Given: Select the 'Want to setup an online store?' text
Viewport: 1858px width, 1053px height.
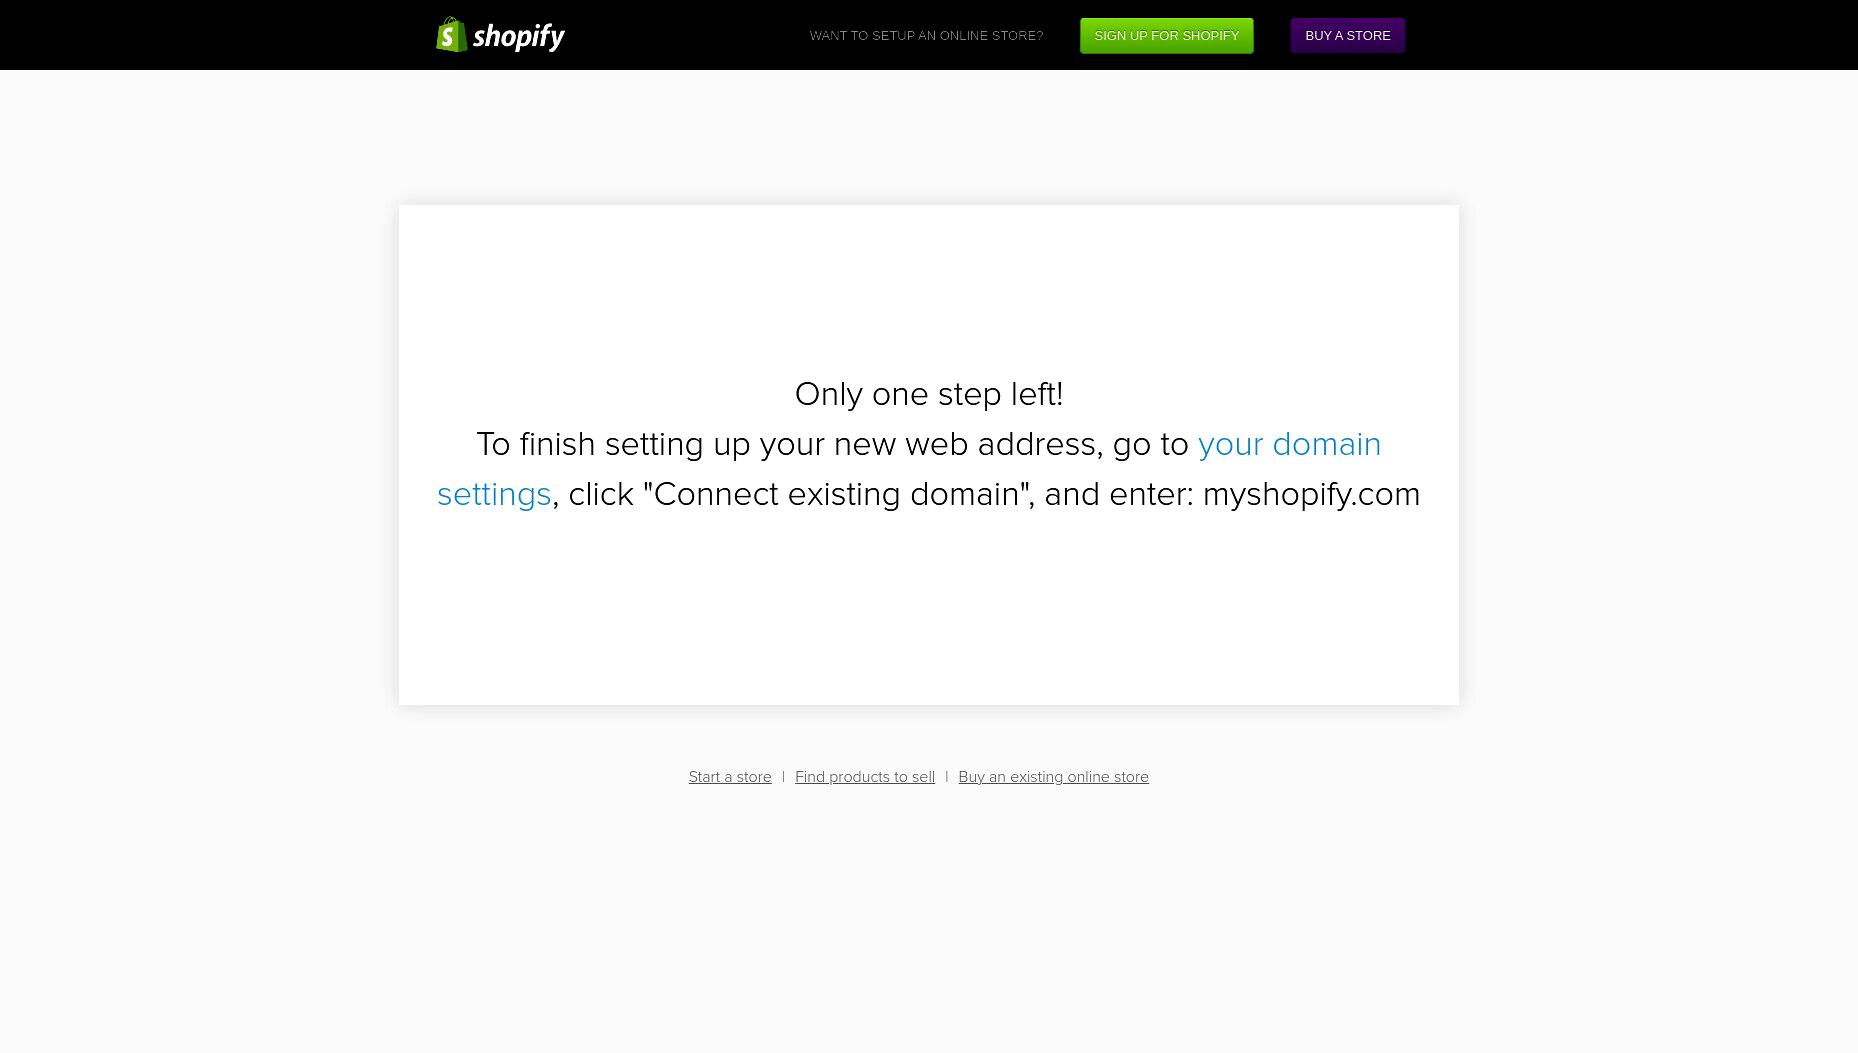Looking at the screenshot, I should 926,36.
